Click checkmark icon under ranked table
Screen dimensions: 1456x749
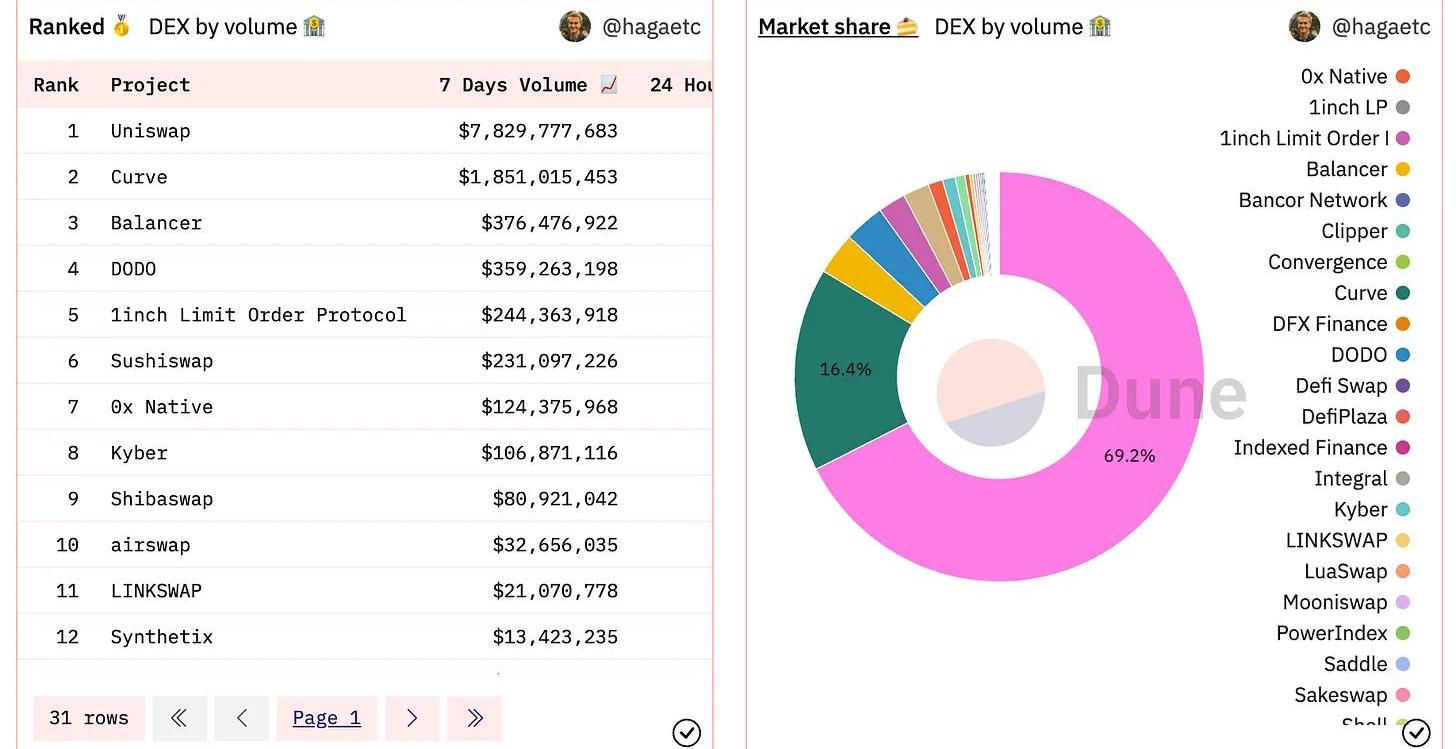click(686, 733)
